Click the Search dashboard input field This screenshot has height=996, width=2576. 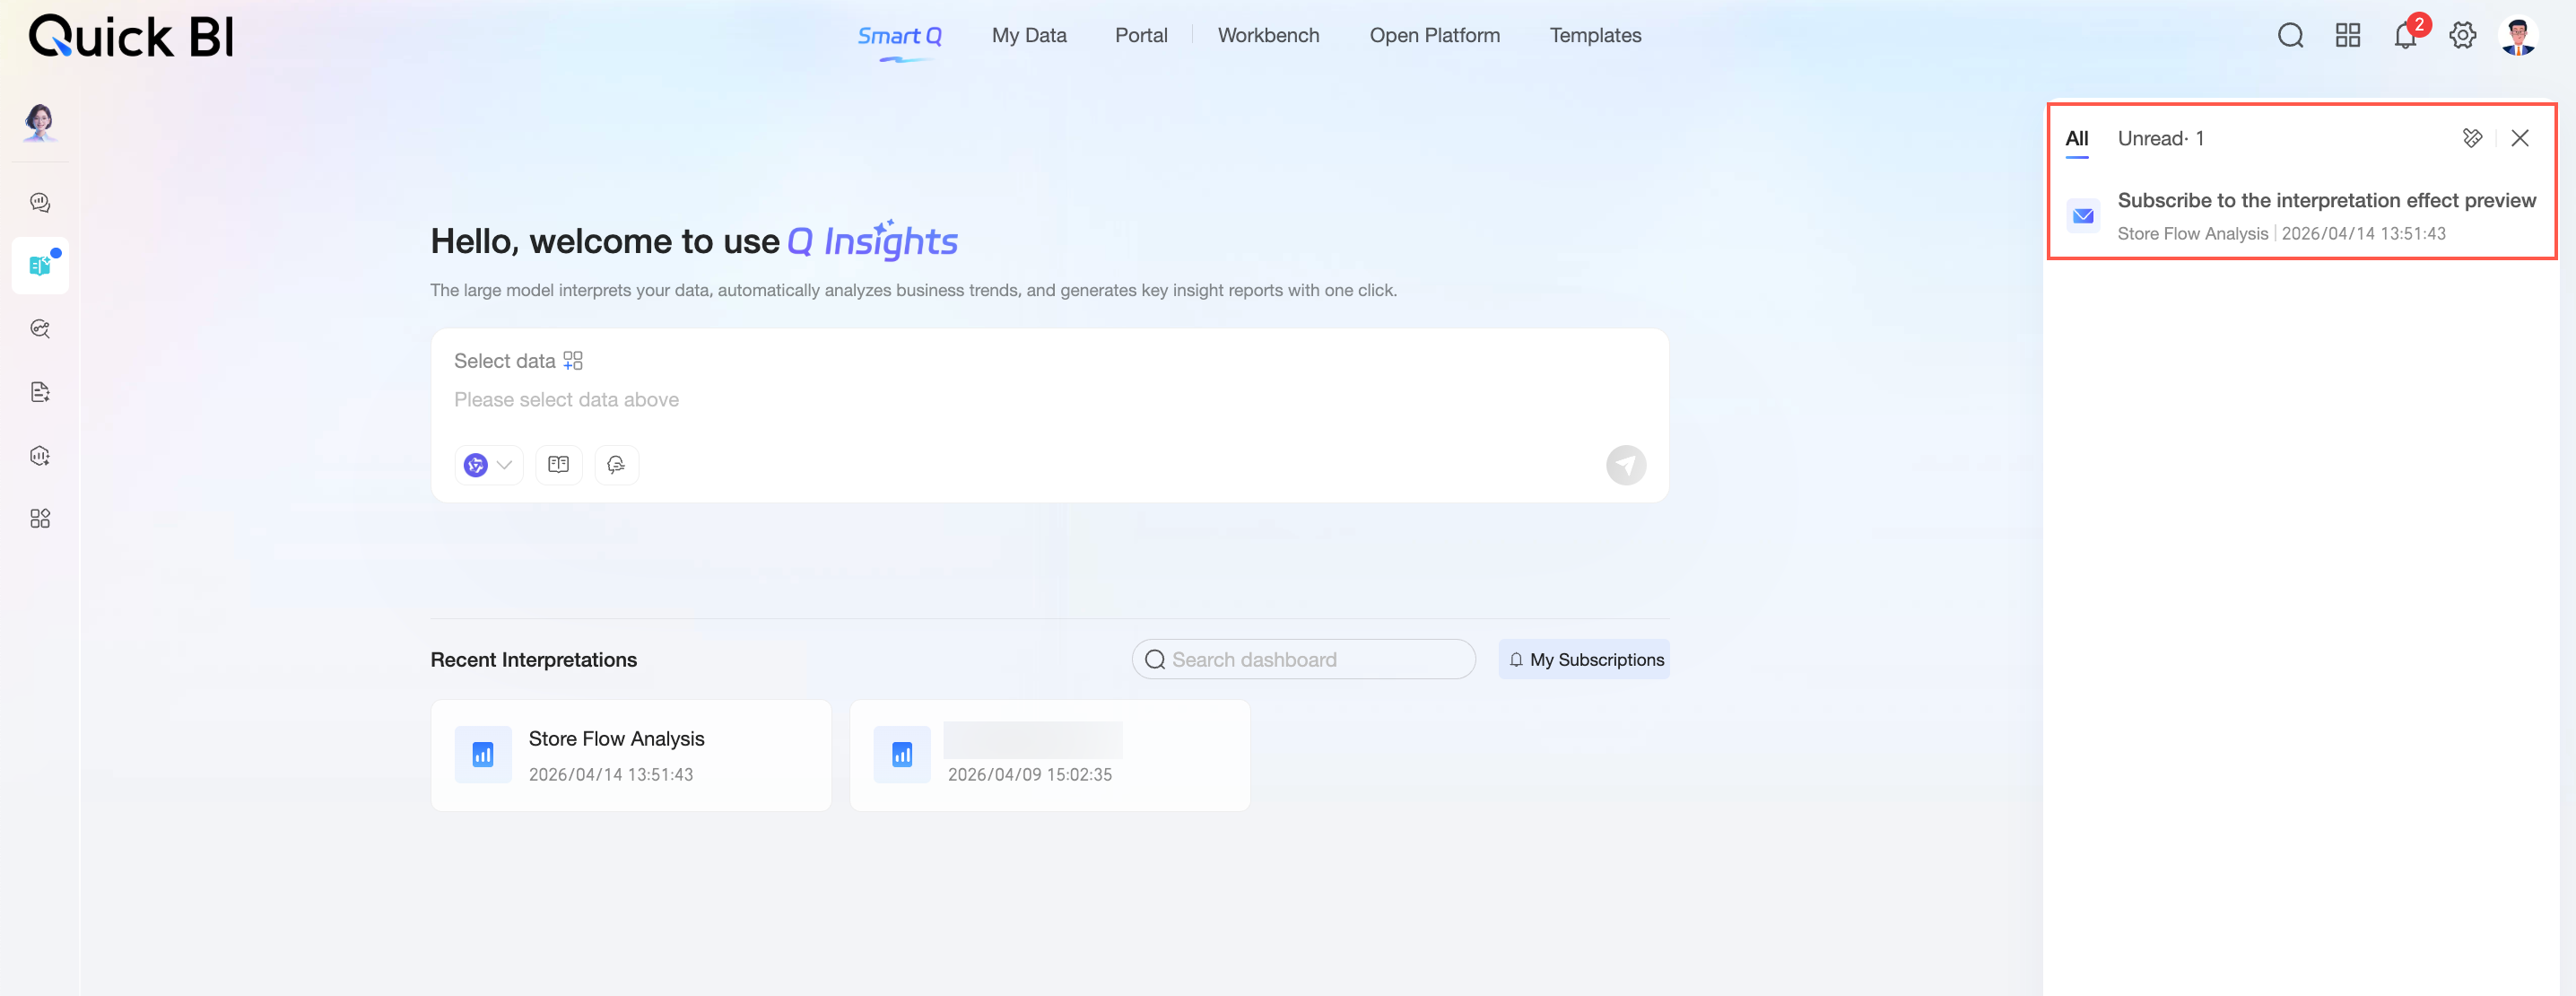(1303, 659)
